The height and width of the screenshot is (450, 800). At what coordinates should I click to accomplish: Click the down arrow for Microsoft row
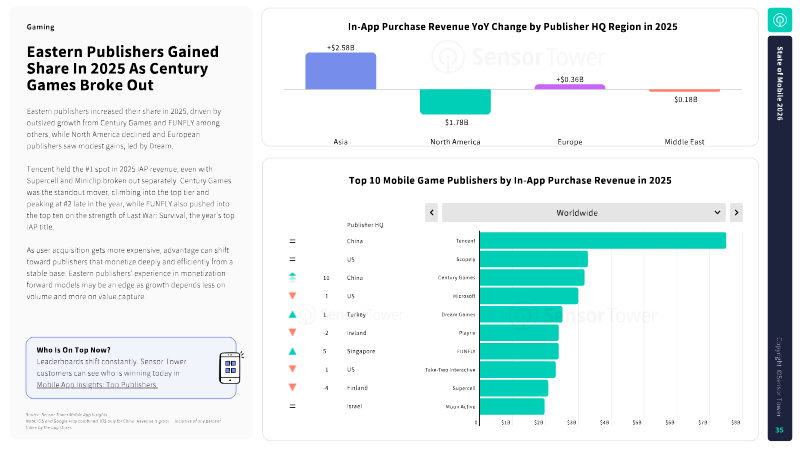point(292,296)
